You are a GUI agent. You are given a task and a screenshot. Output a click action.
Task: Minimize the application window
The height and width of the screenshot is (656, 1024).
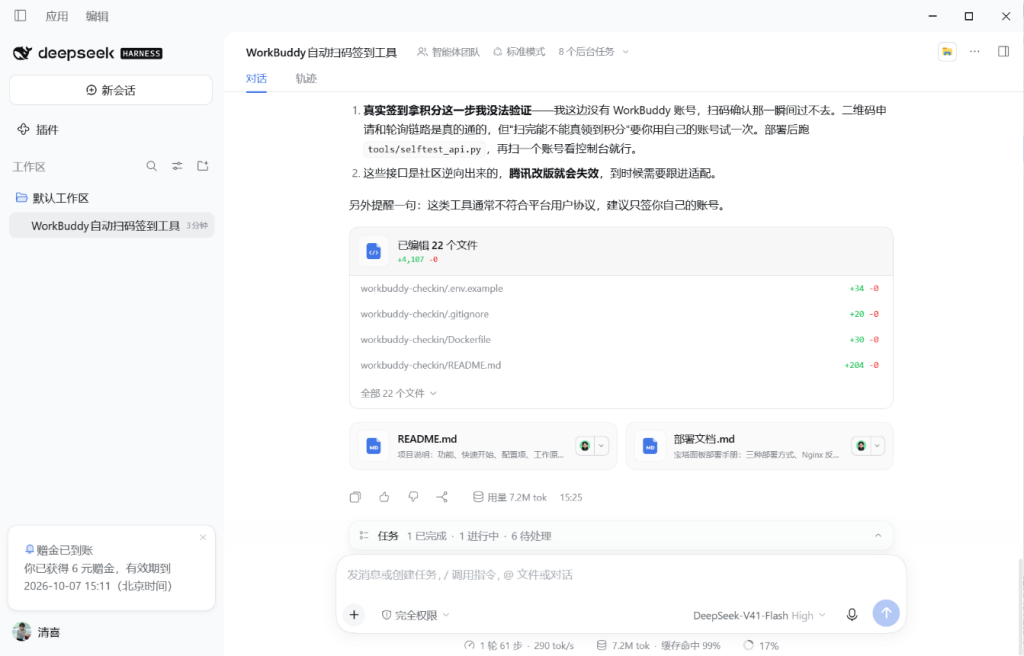[x=933, y=16]
